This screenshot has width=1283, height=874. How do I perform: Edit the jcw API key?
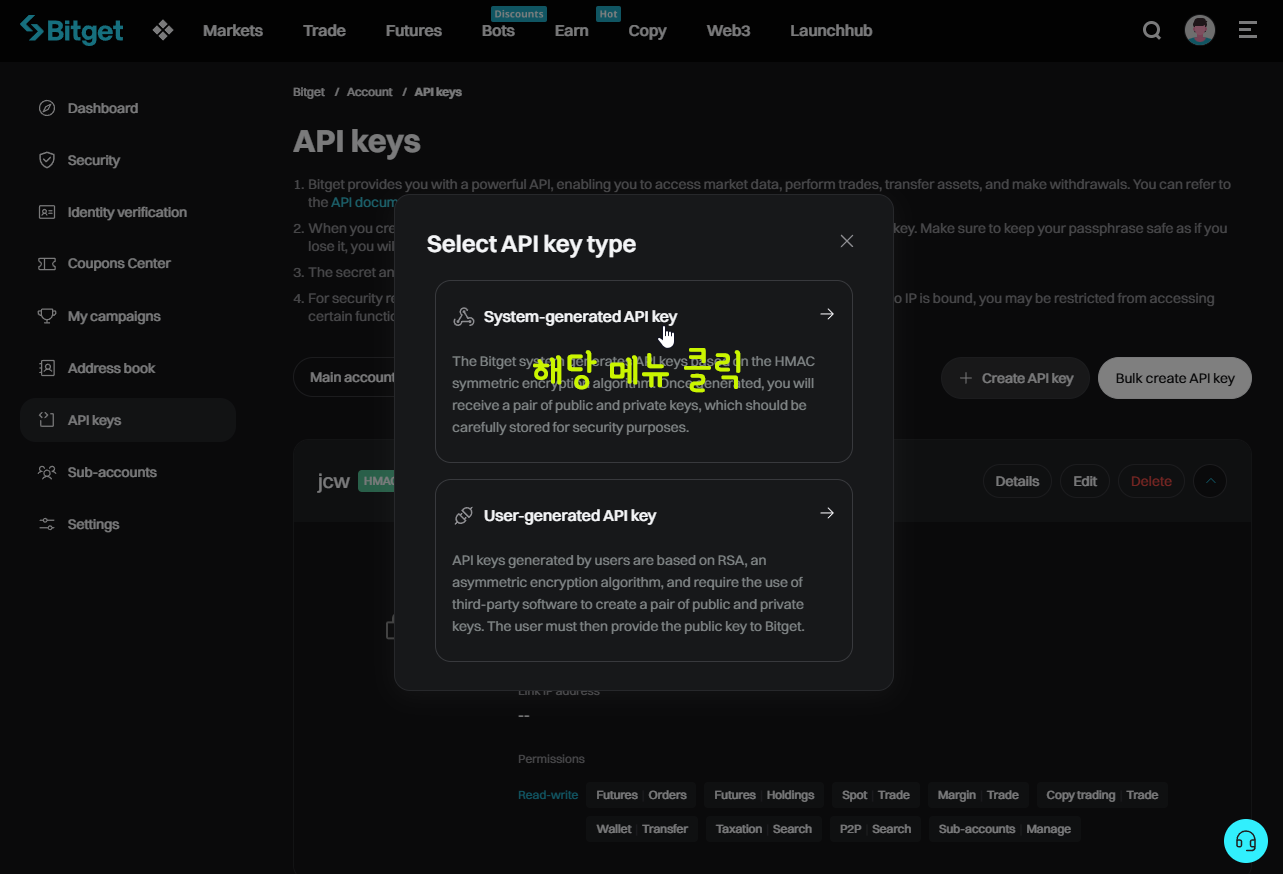pos(1085,481)
